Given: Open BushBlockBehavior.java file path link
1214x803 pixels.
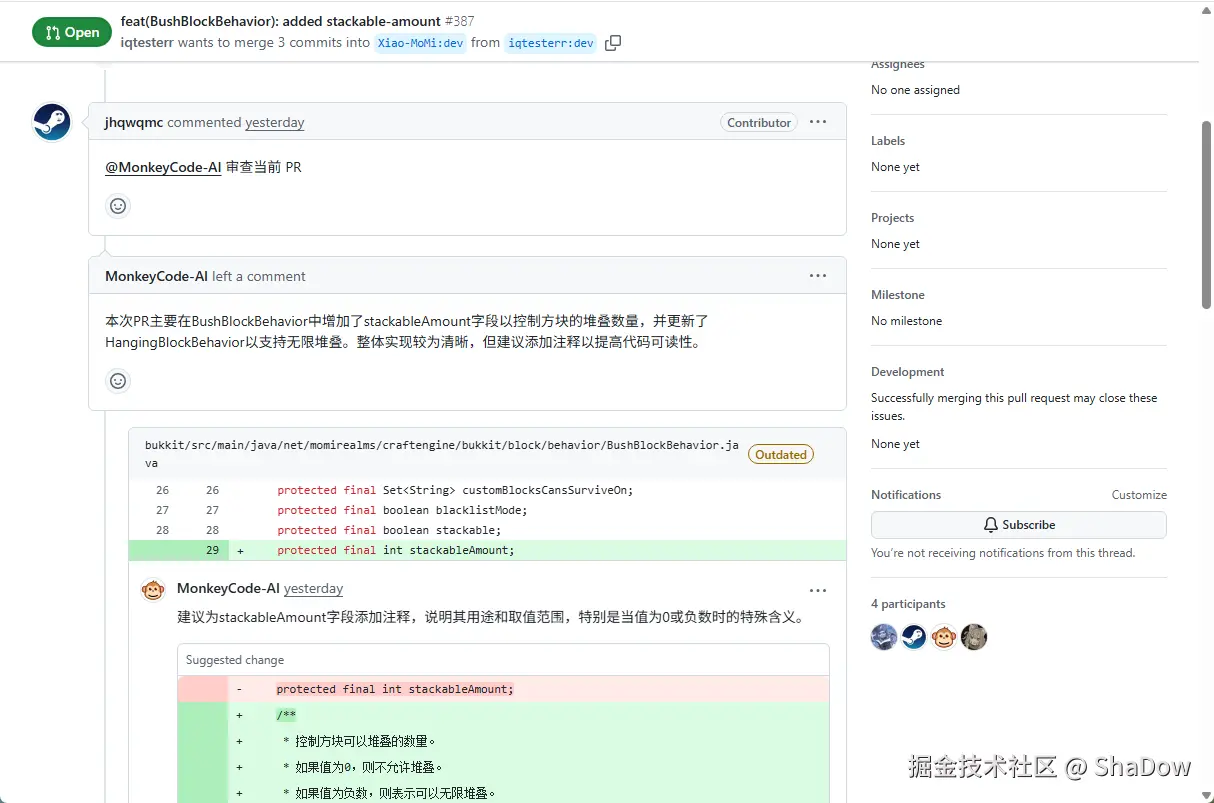Looking at the screenshot, I should tap(442, 454).
